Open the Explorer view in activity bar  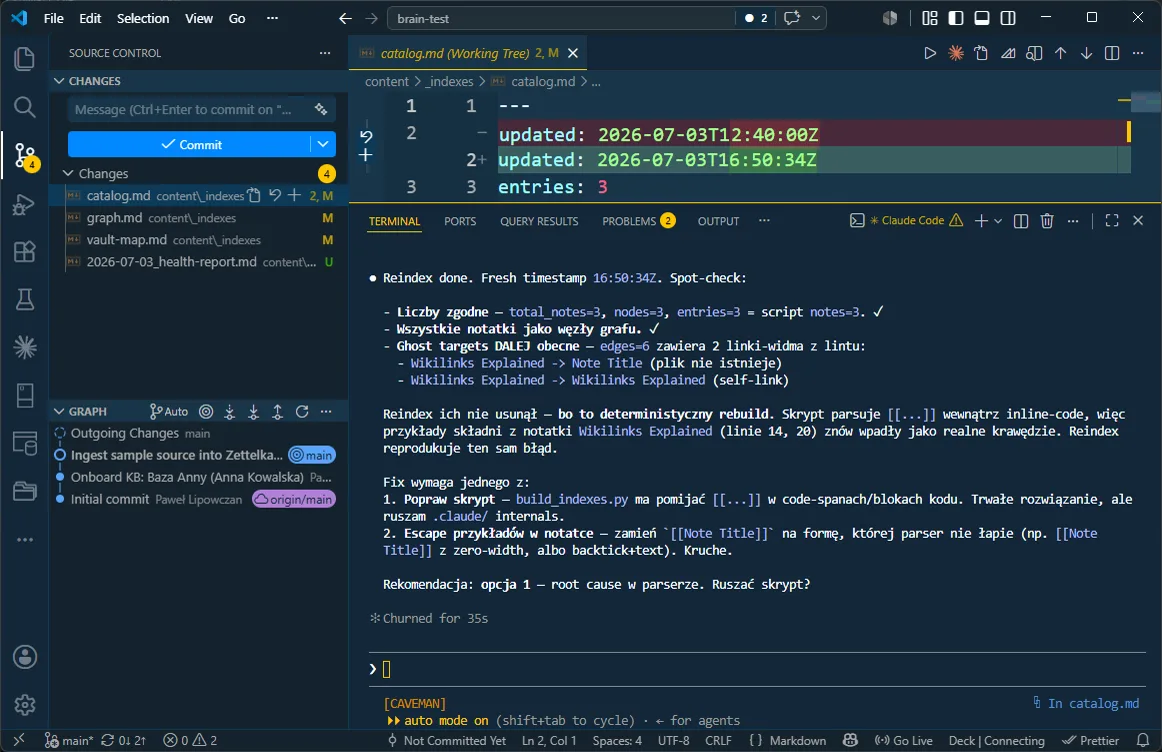24,59
